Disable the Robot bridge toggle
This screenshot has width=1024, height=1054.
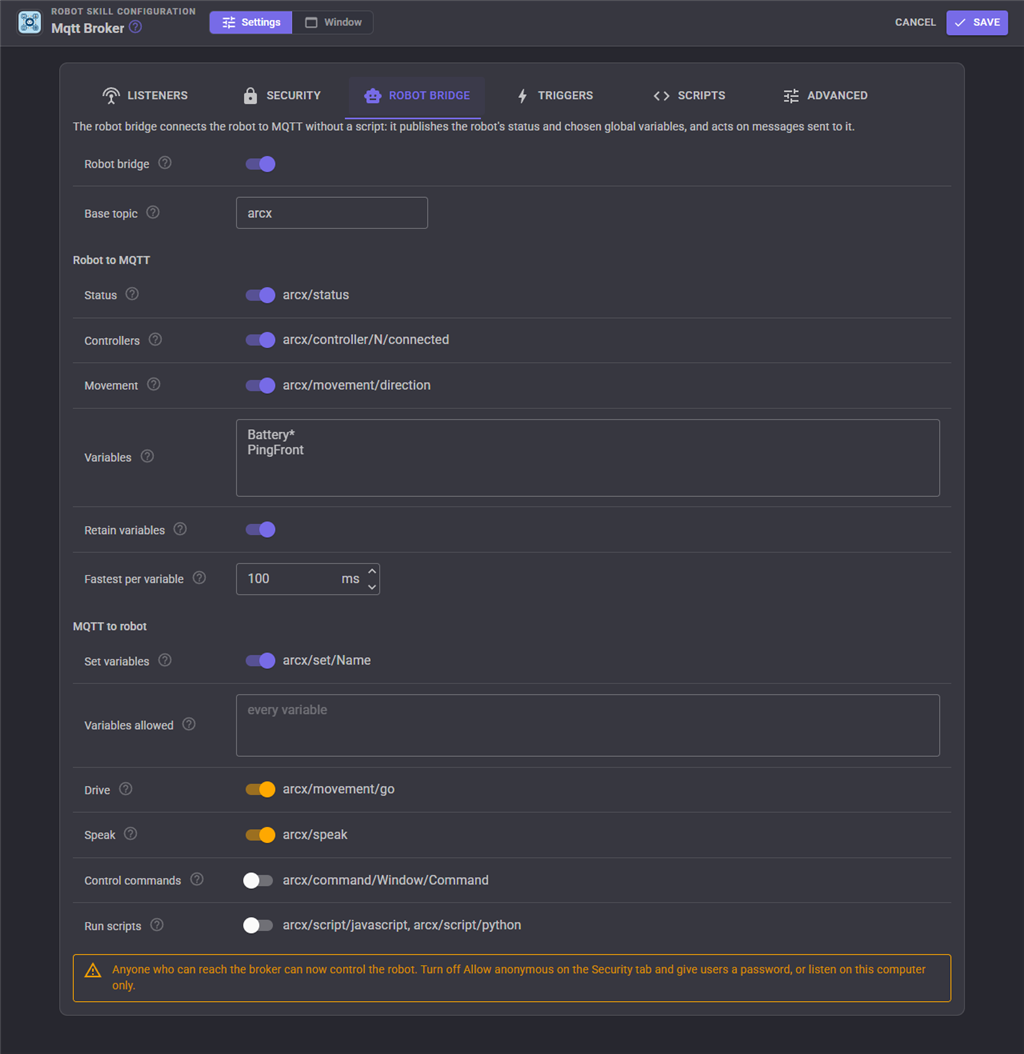coord(260,164)
